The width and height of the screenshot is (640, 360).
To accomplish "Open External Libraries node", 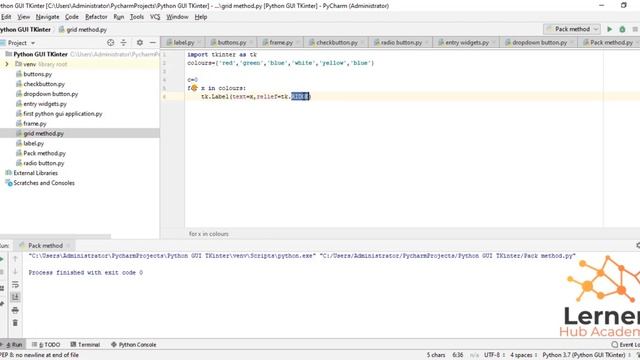I will pos(35,173).
